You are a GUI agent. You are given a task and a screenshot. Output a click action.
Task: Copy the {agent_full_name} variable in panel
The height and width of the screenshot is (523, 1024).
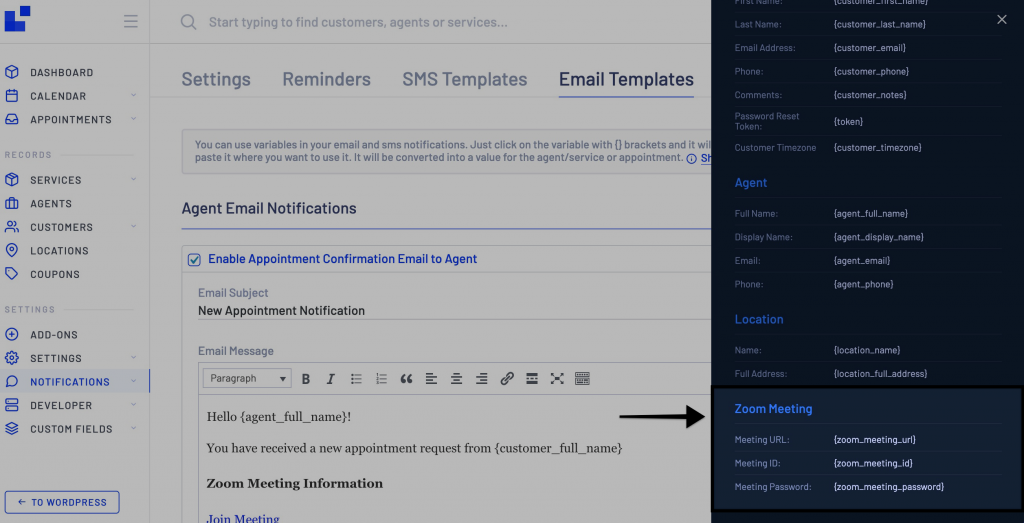871,214
